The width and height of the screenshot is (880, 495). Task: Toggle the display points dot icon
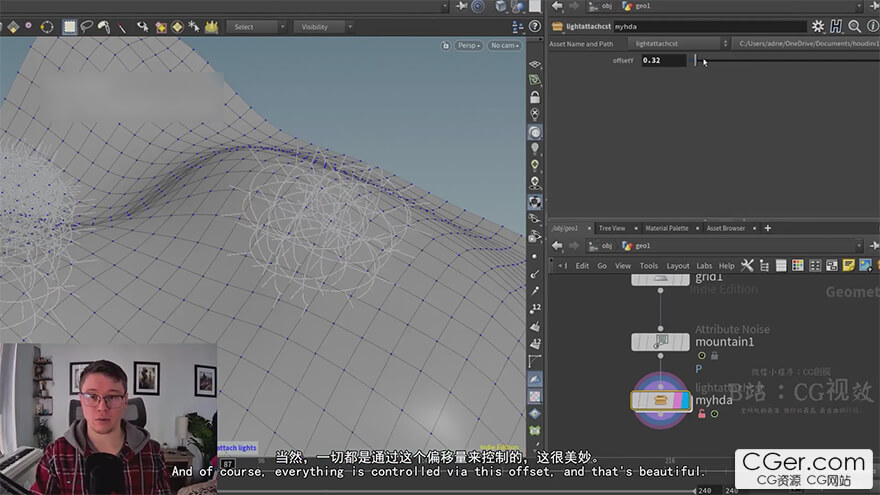click(534, 256)
